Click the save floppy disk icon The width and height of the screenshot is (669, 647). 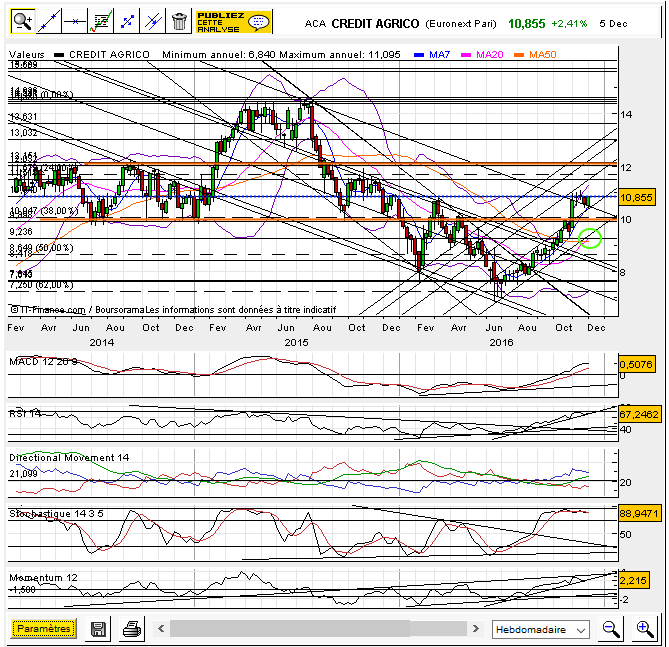(99, 629)
